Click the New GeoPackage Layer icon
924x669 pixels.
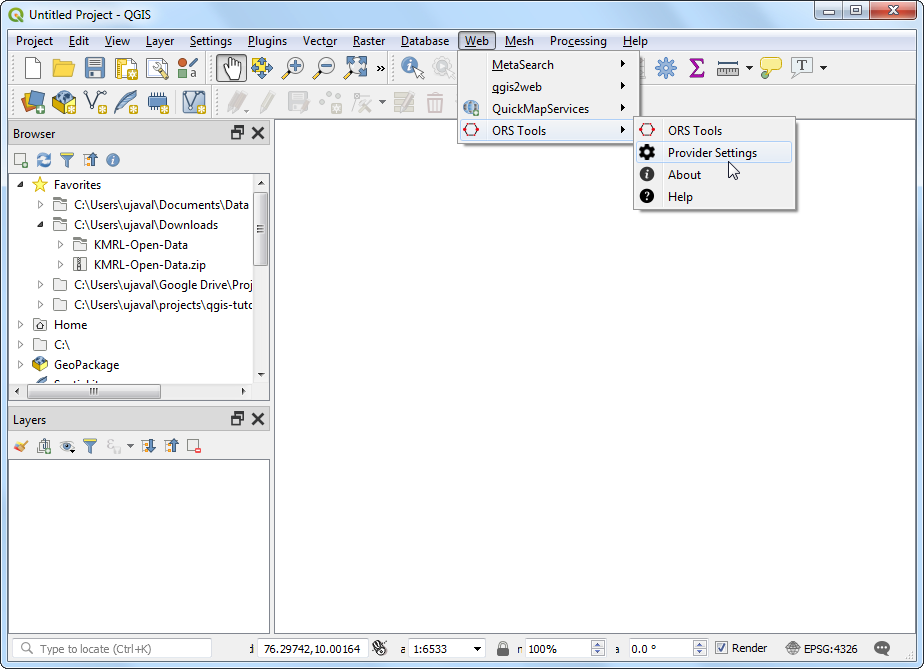(x=64, y=102)
